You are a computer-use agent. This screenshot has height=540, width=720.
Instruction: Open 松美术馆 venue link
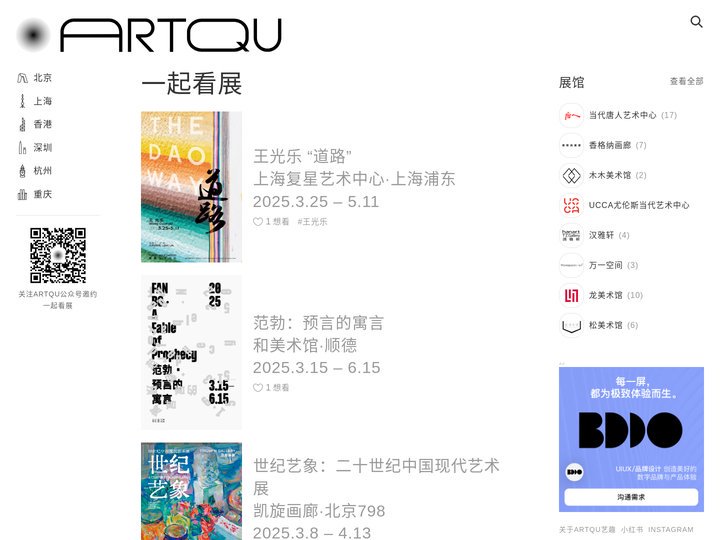[x=605, y=325]
